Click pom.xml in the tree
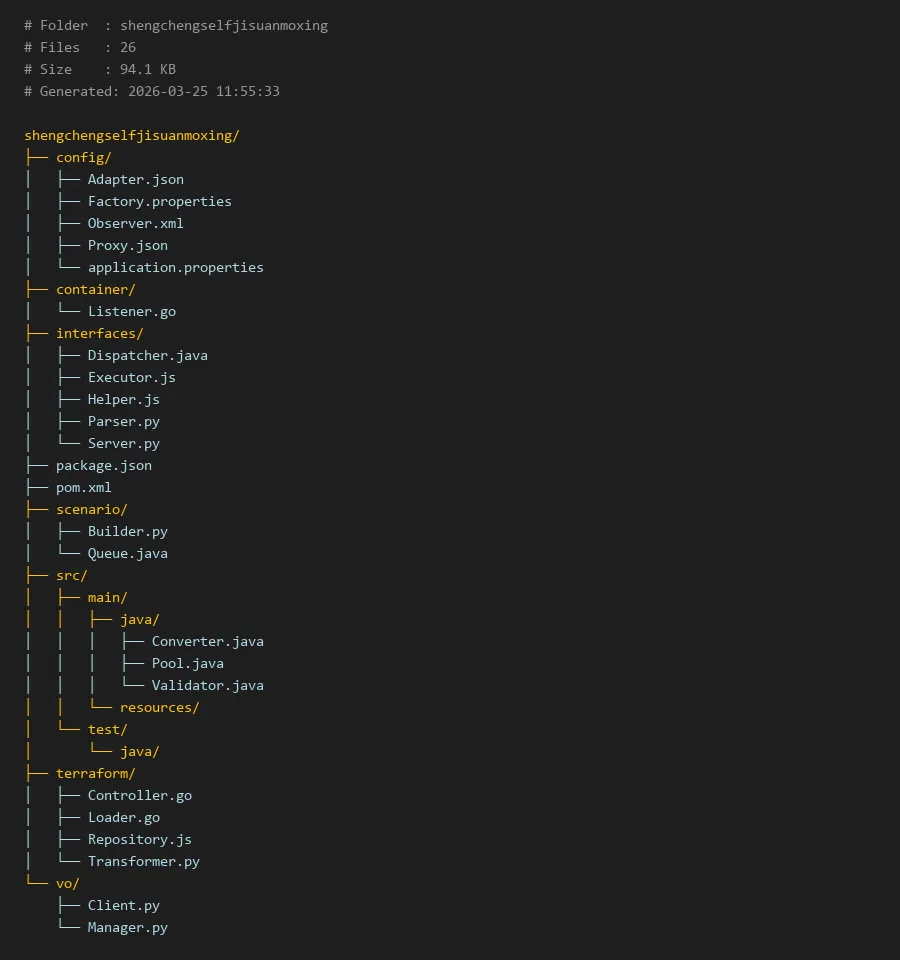Screen dimensions: 900x960 [83, 488]
